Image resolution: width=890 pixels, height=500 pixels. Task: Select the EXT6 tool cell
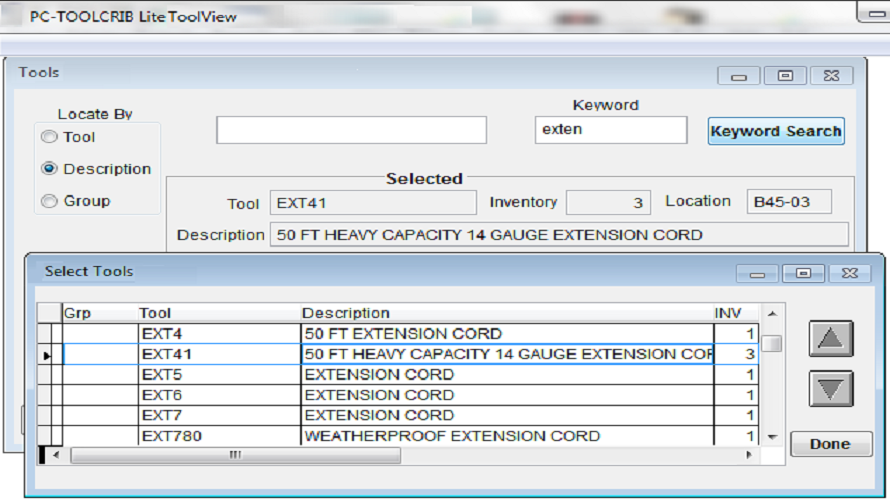(x=219, y=395)
